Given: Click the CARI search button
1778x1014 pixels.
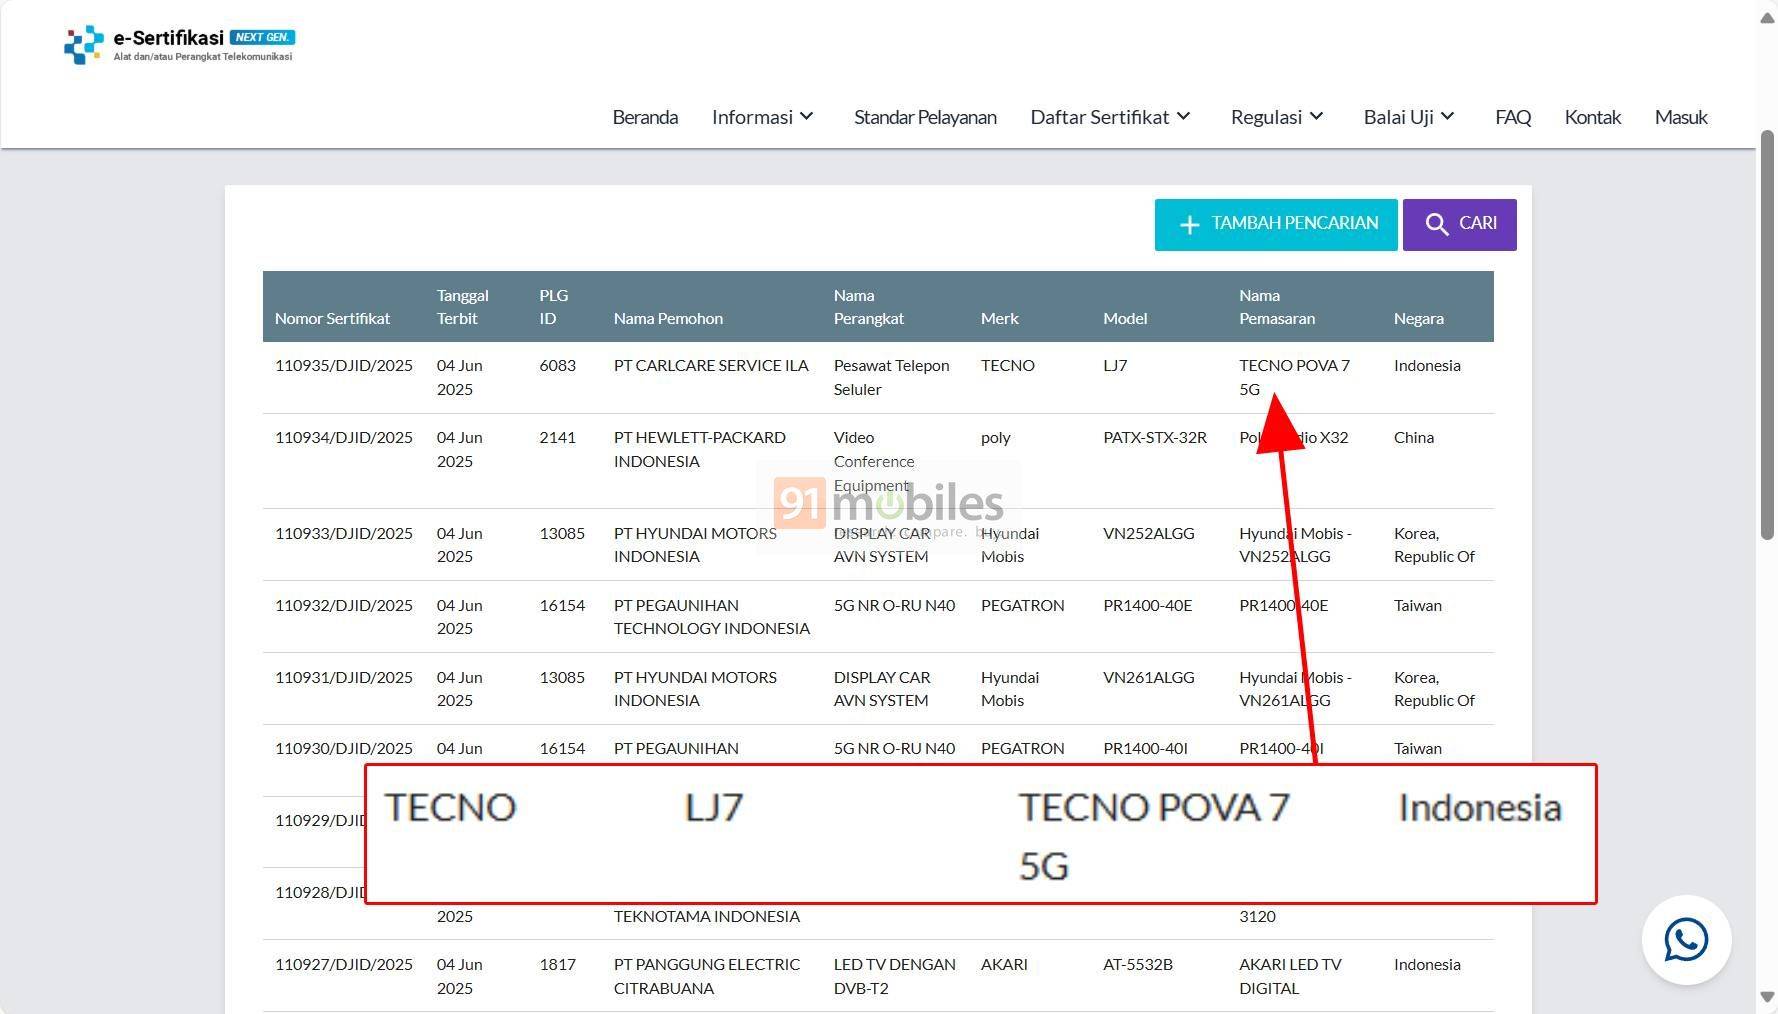Looking at the screenshot, I should (x=1459, y=224).
